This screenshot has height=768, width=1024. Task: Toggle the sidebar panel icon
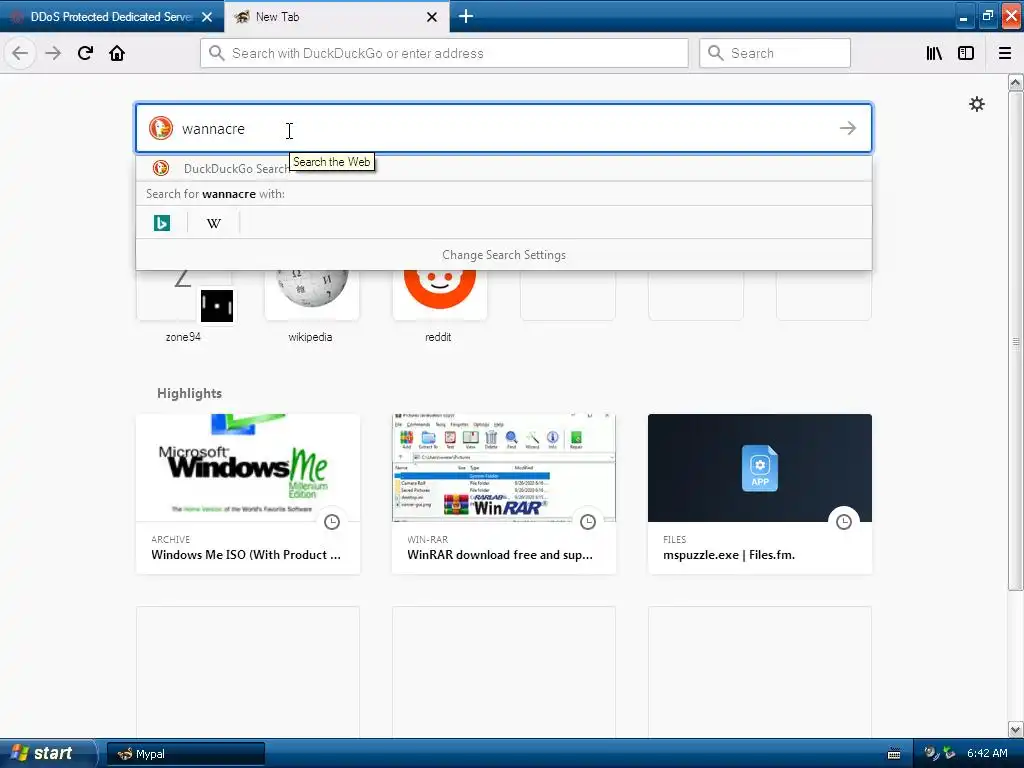[x=966, y=53]
